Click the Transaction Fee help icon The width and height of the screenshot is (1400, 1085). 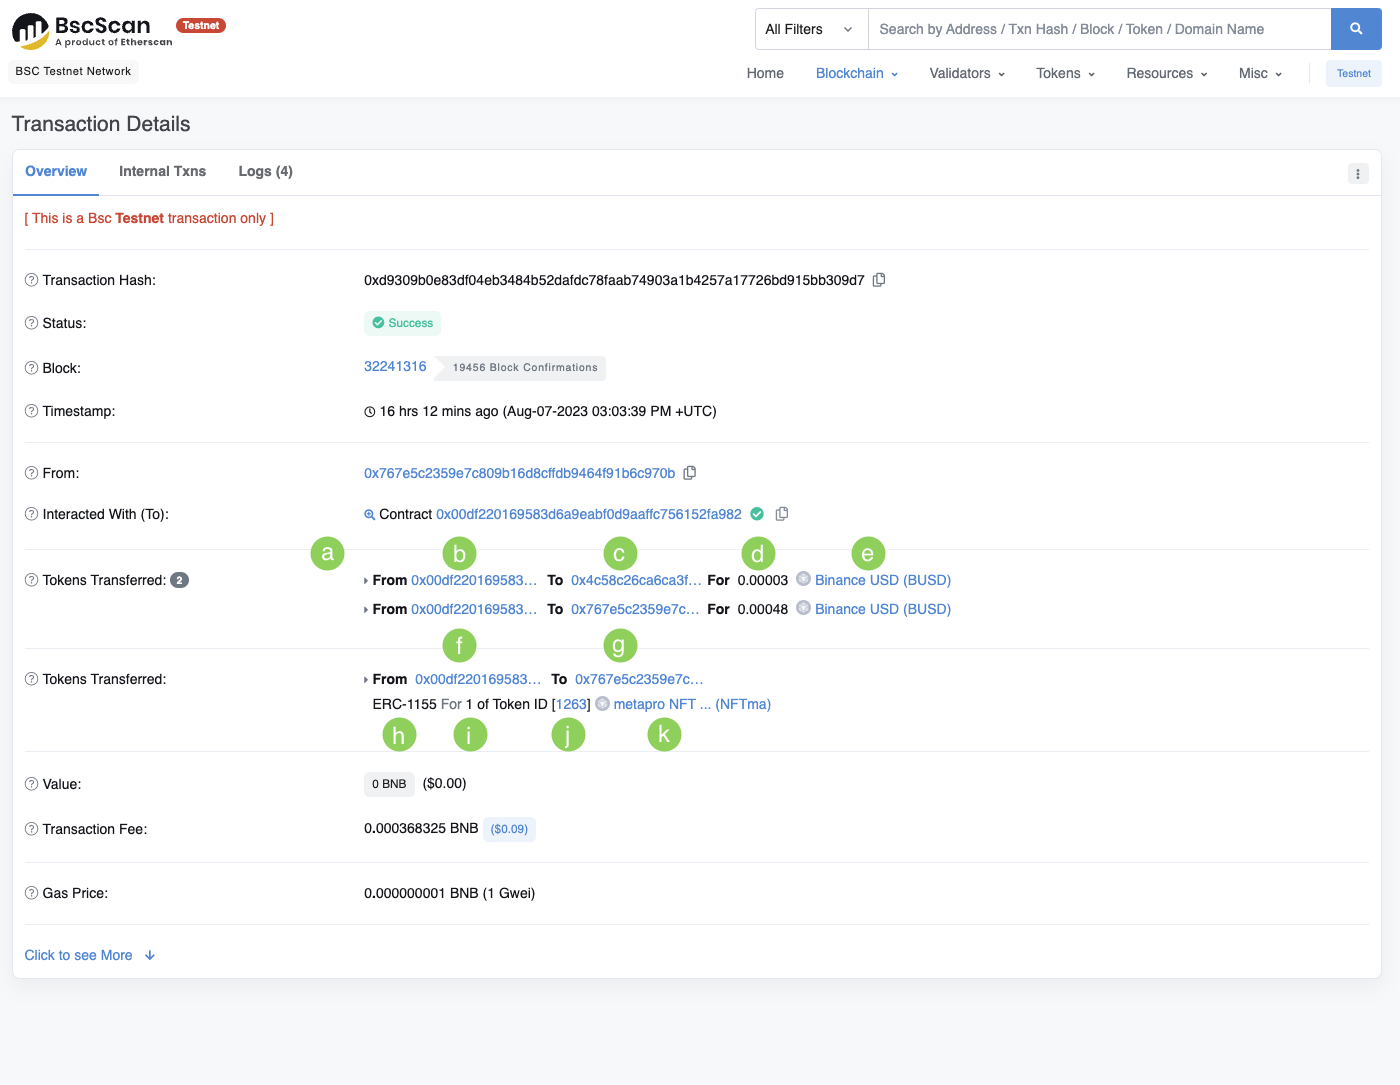pos(31,829)
